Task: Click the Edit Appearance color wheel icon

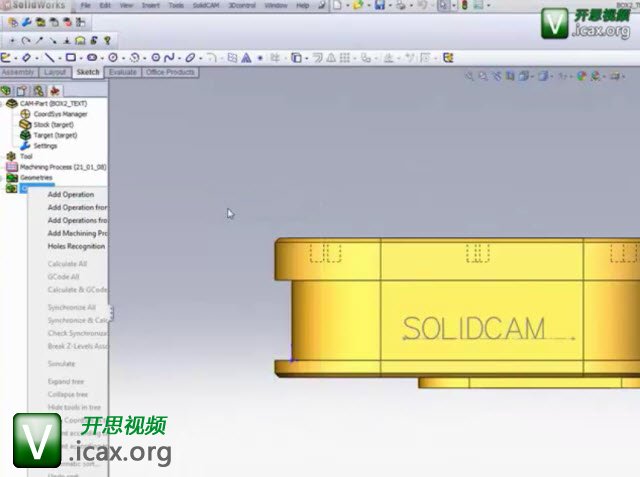Action: click(x=582, y=76)
